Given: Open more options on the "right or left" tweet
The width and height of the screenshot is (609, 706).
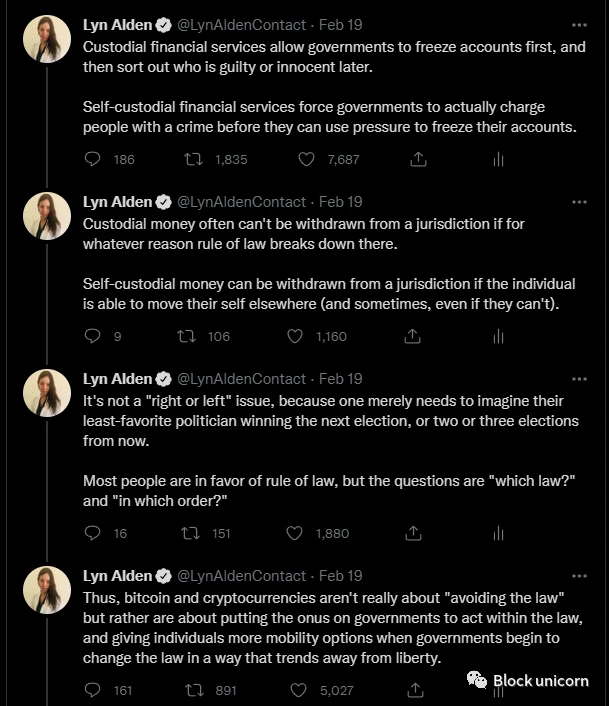Looking at the screenshot, I should [579, 379].
